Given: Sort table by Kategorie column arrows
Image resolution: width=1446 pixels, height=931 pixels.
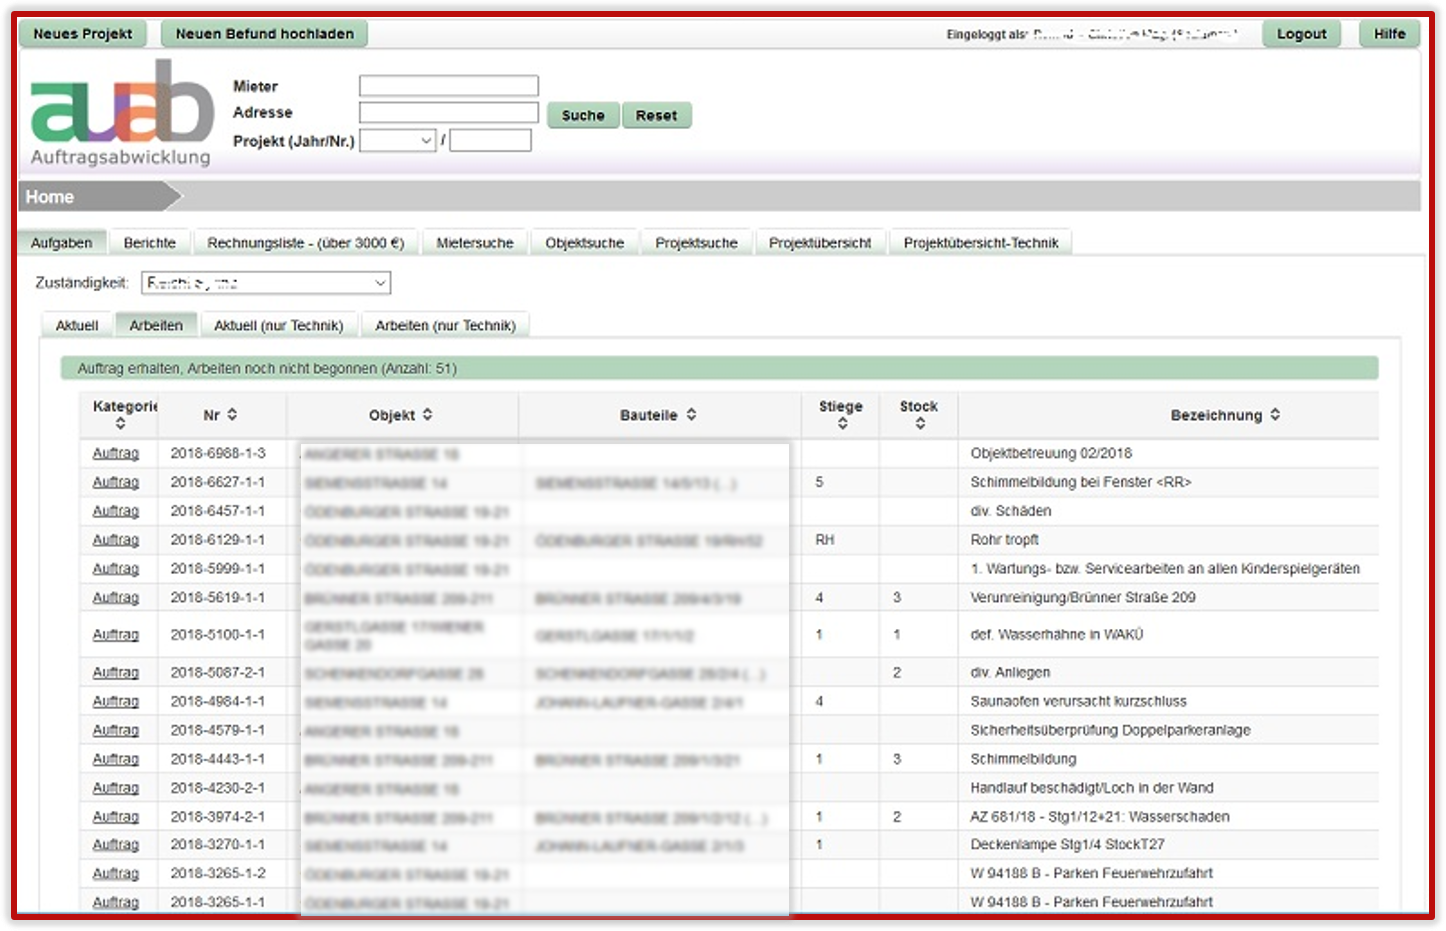Looking at the screenshot, I should pos(121,424).
